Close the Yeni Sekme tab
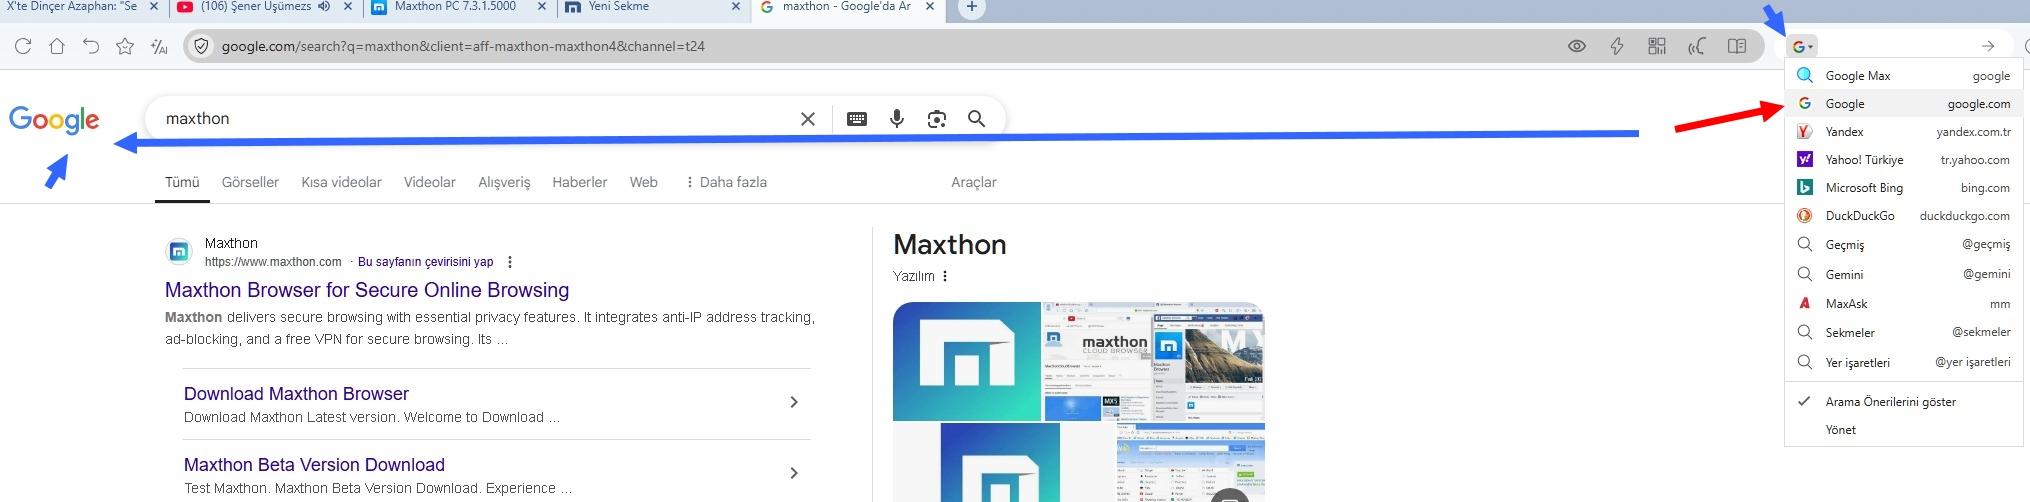2030x502 pixels. click(736, 7)
